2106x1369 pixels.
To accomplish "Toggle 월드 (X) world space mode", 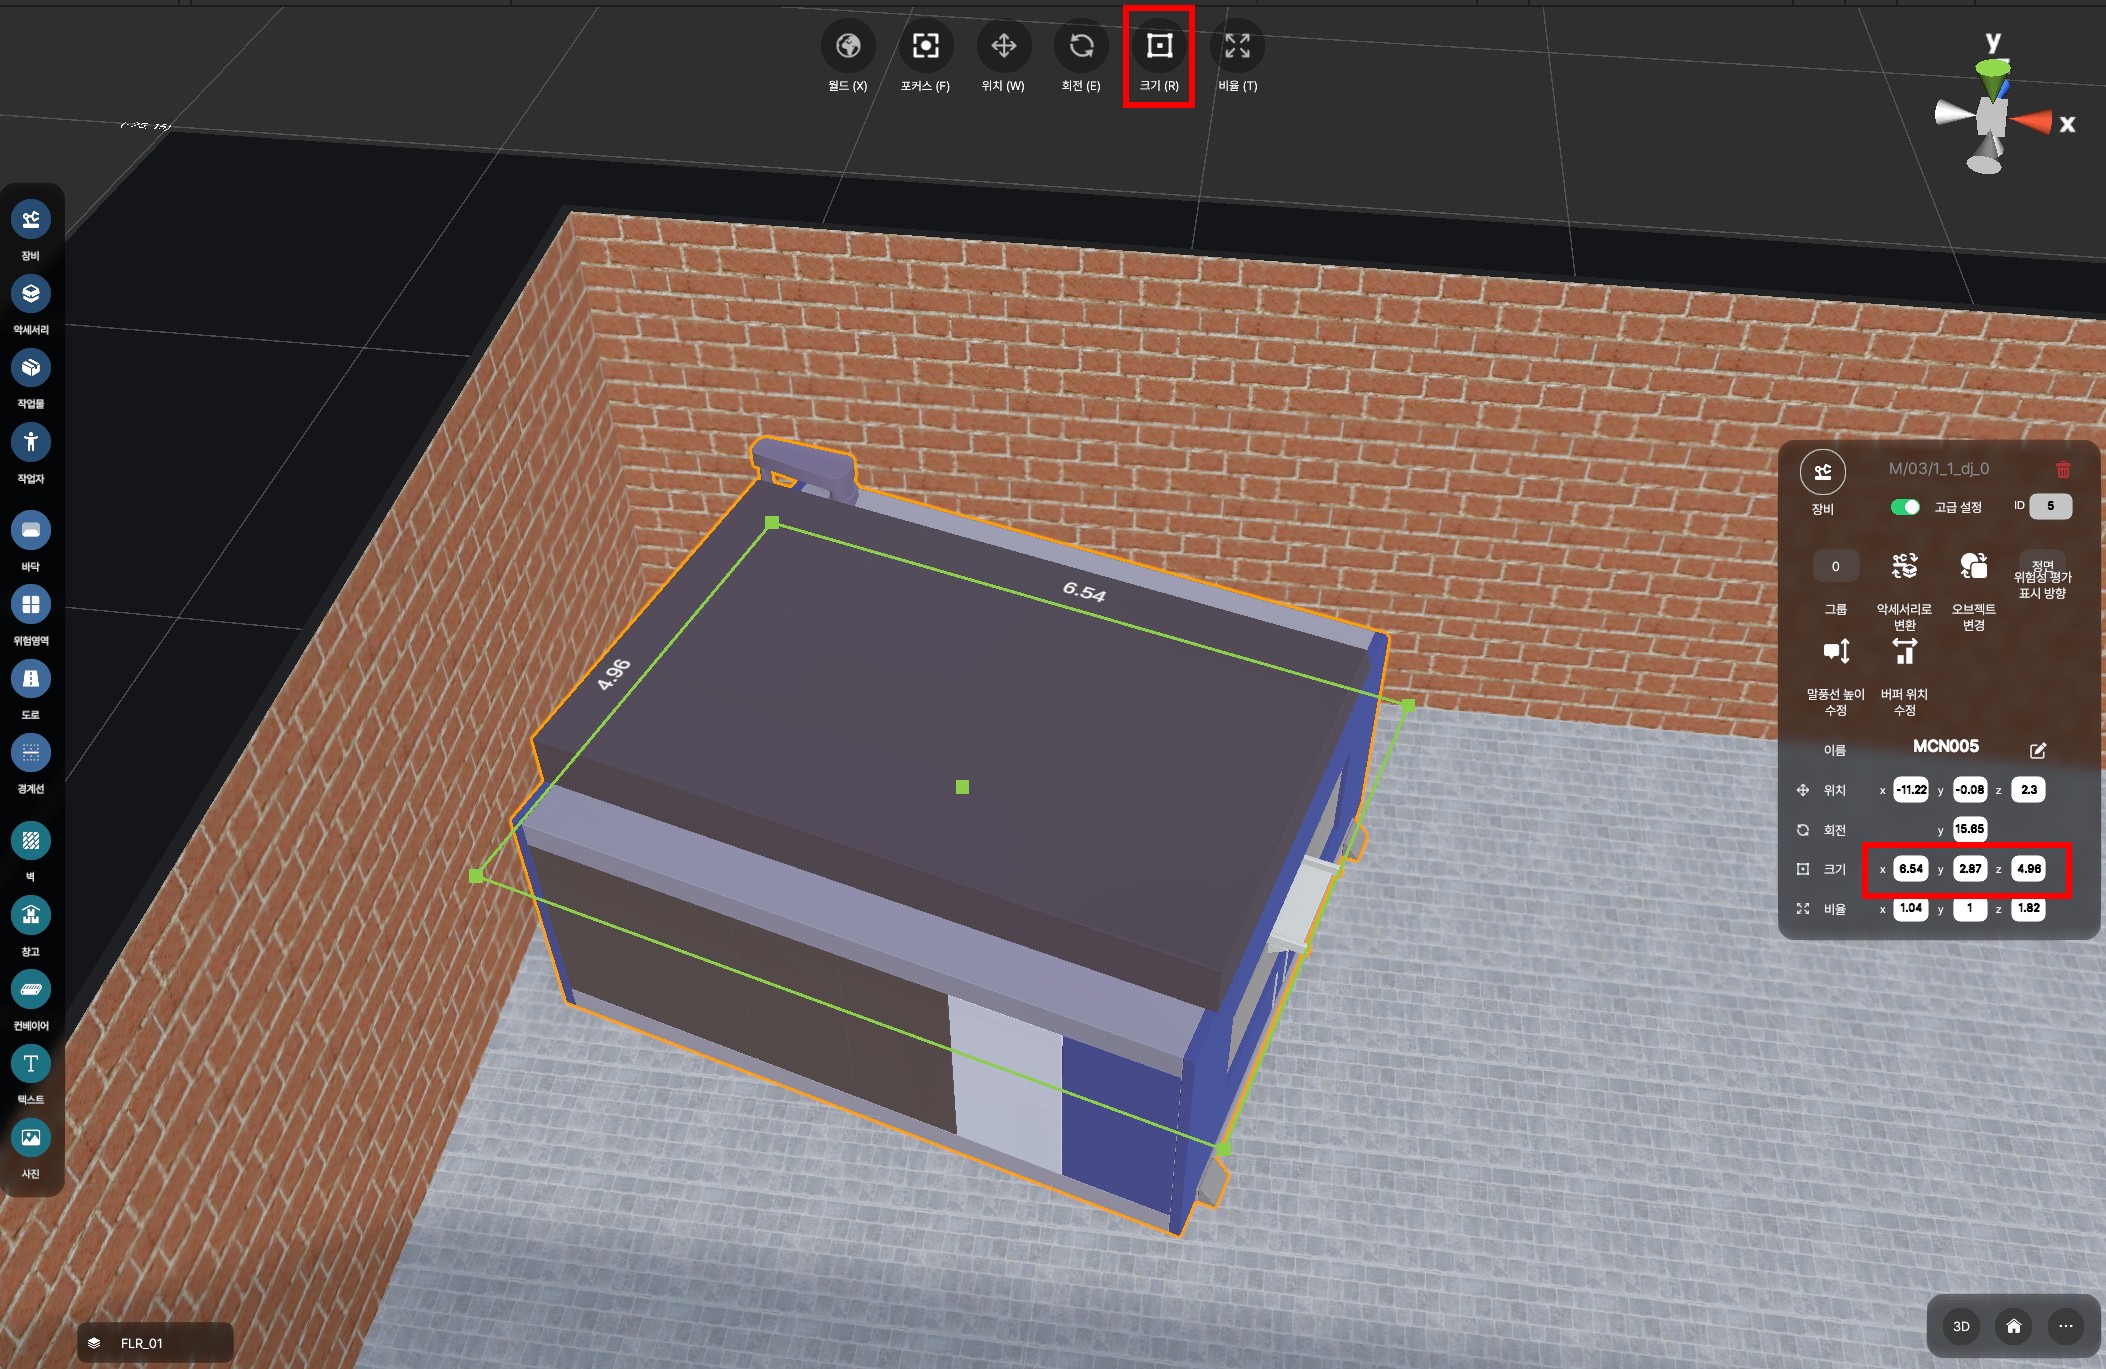I will [x=848, y=47].
